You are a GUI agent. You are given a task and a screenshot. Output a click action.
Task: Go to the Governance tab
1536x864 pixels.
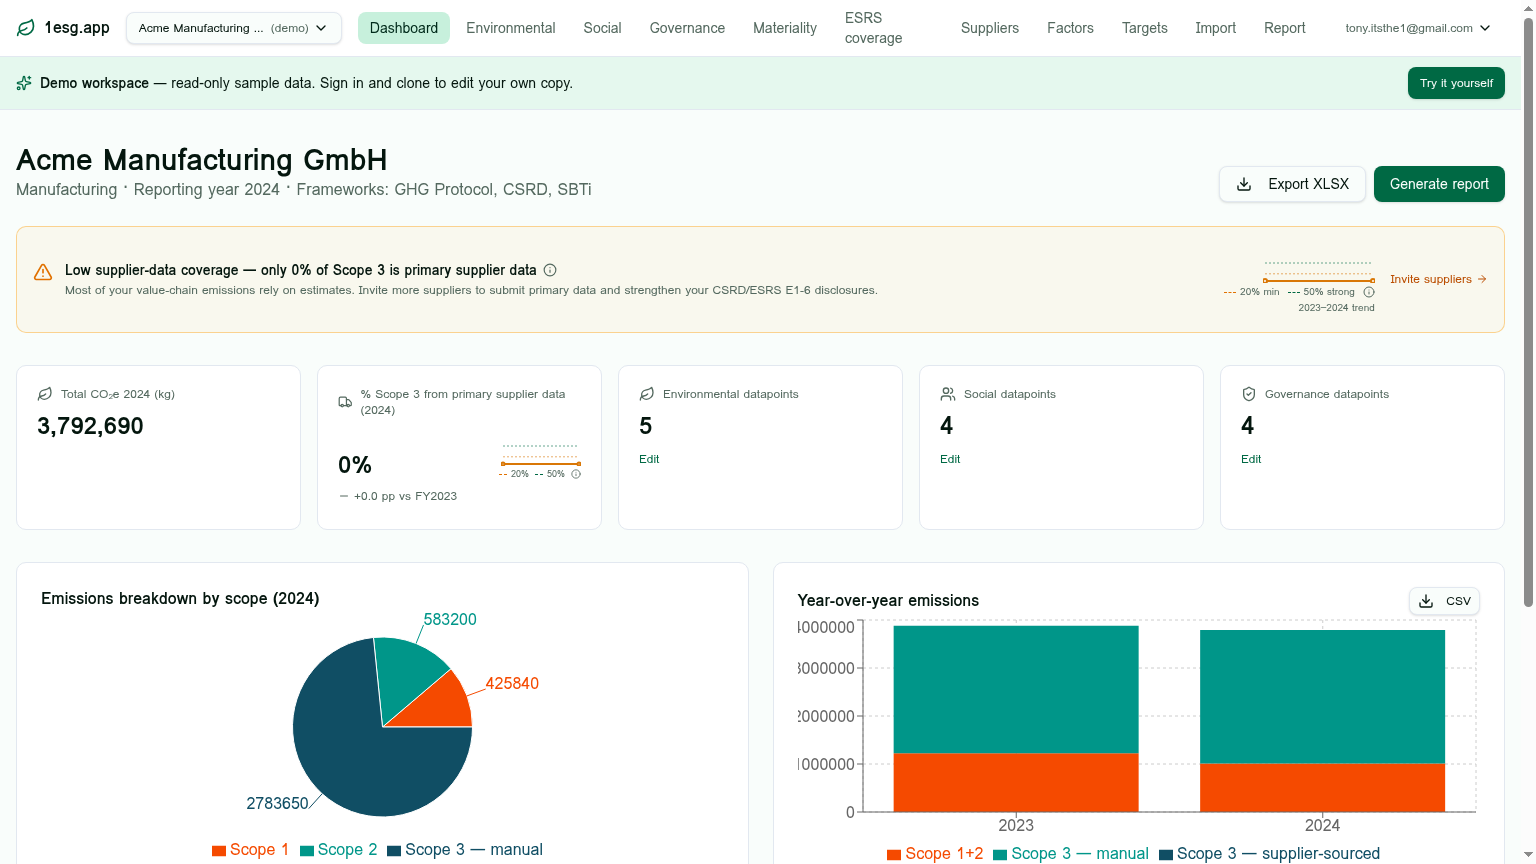click(x=687, y=28)
